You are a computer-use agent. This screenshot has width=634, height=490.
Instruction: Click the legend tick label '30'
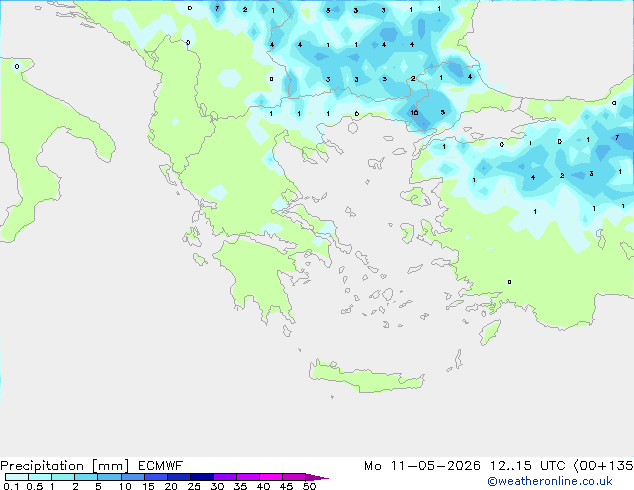pyautogui.click(x=217, y=486)
